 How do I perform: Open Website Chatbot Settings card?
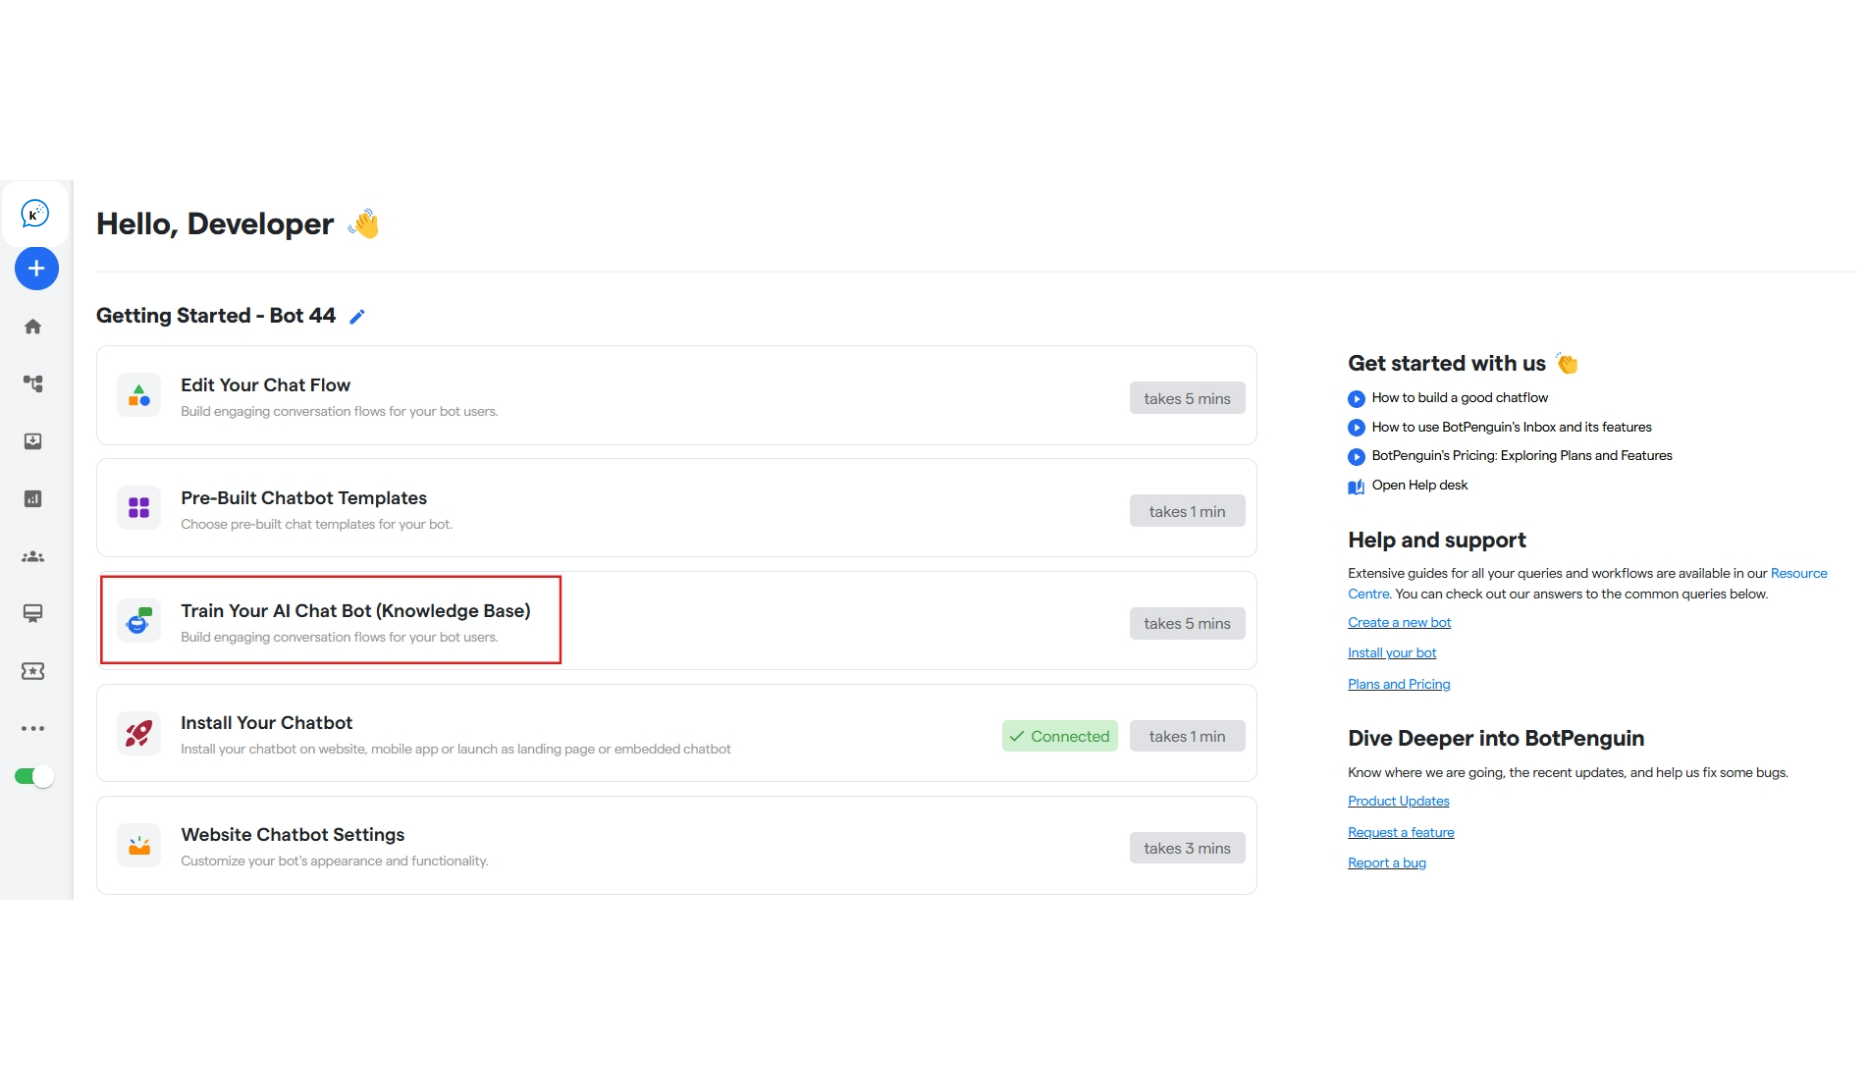tap(676, 846)
